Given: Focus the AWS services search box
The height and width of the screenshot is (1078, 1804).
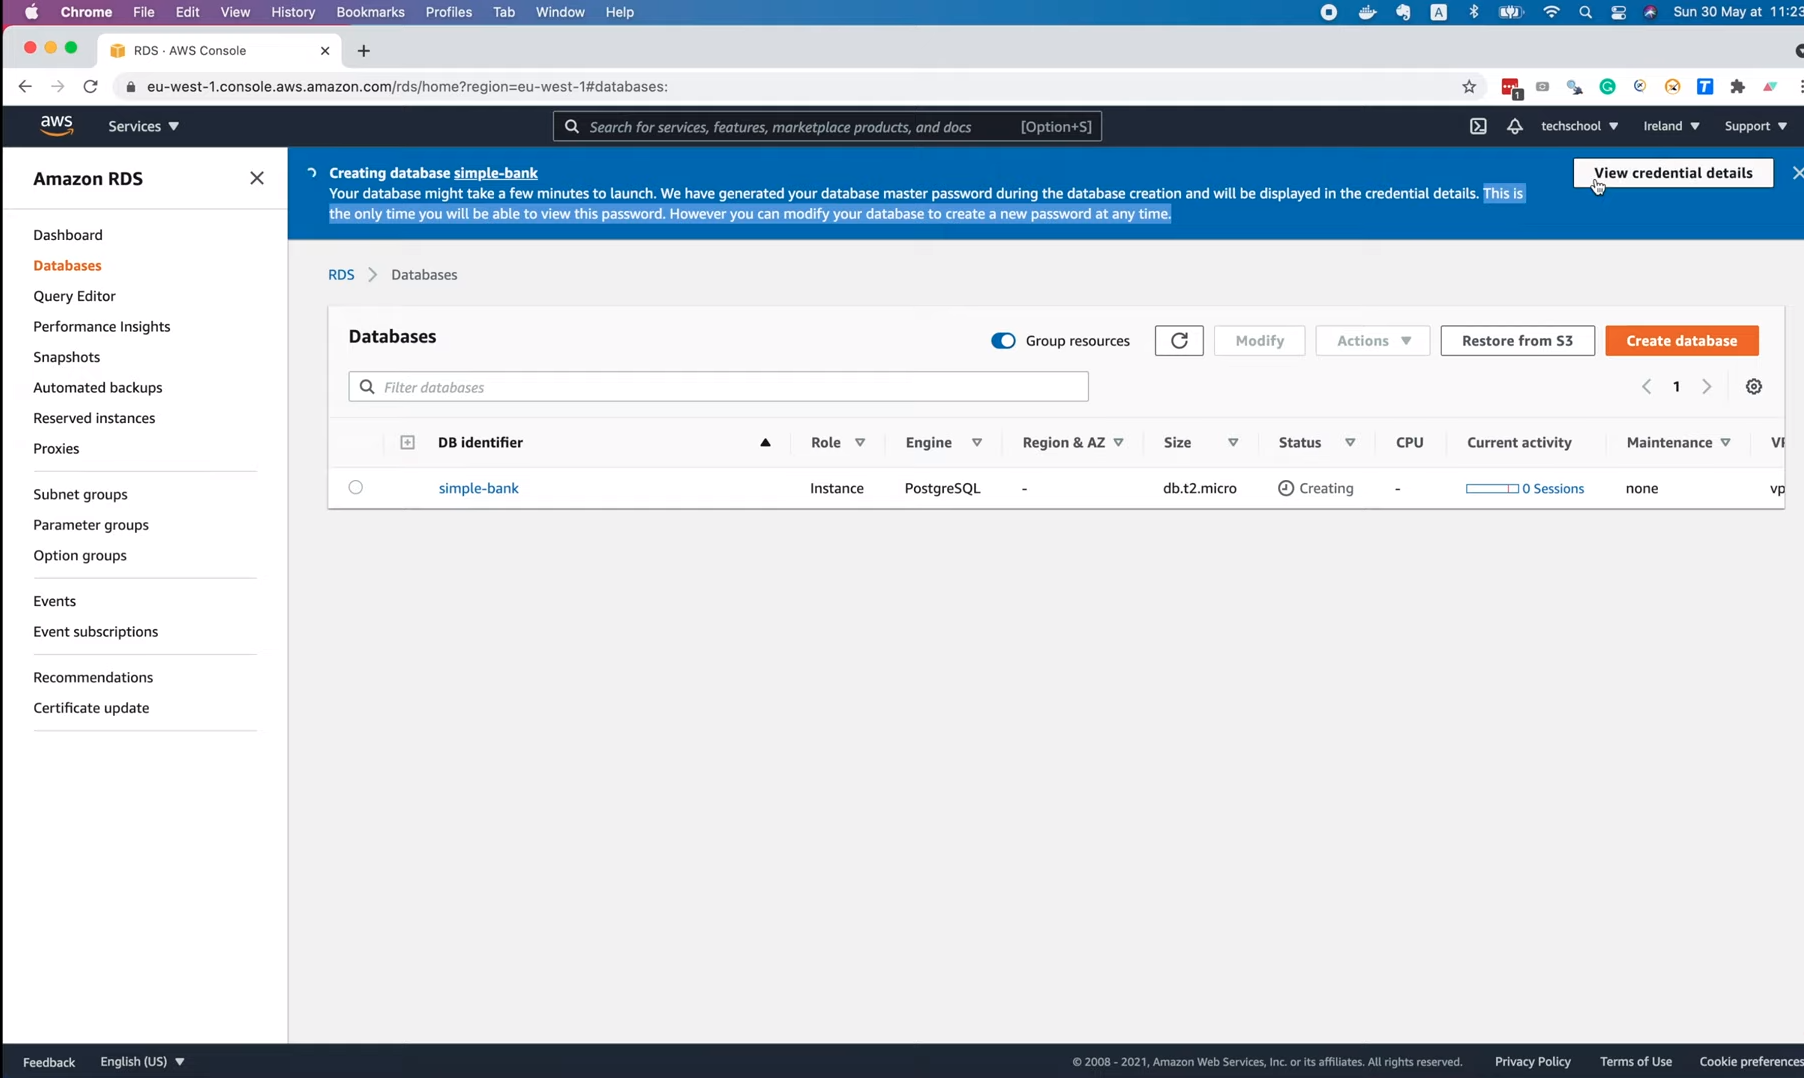Looking at the screenshot, I should point(827,126).
